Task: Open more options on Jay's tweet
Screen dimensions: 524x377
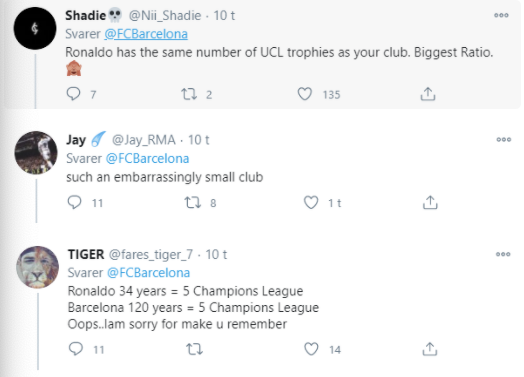Action: pos(504,139)
